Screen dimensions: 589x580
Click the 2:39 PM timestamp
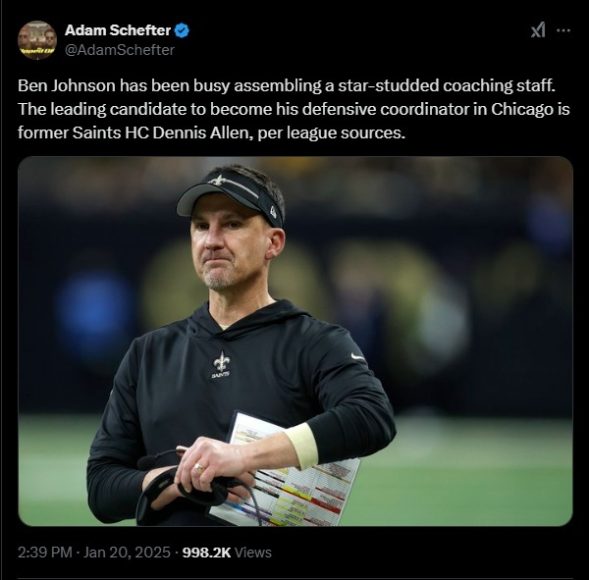[x=45, y=552]
